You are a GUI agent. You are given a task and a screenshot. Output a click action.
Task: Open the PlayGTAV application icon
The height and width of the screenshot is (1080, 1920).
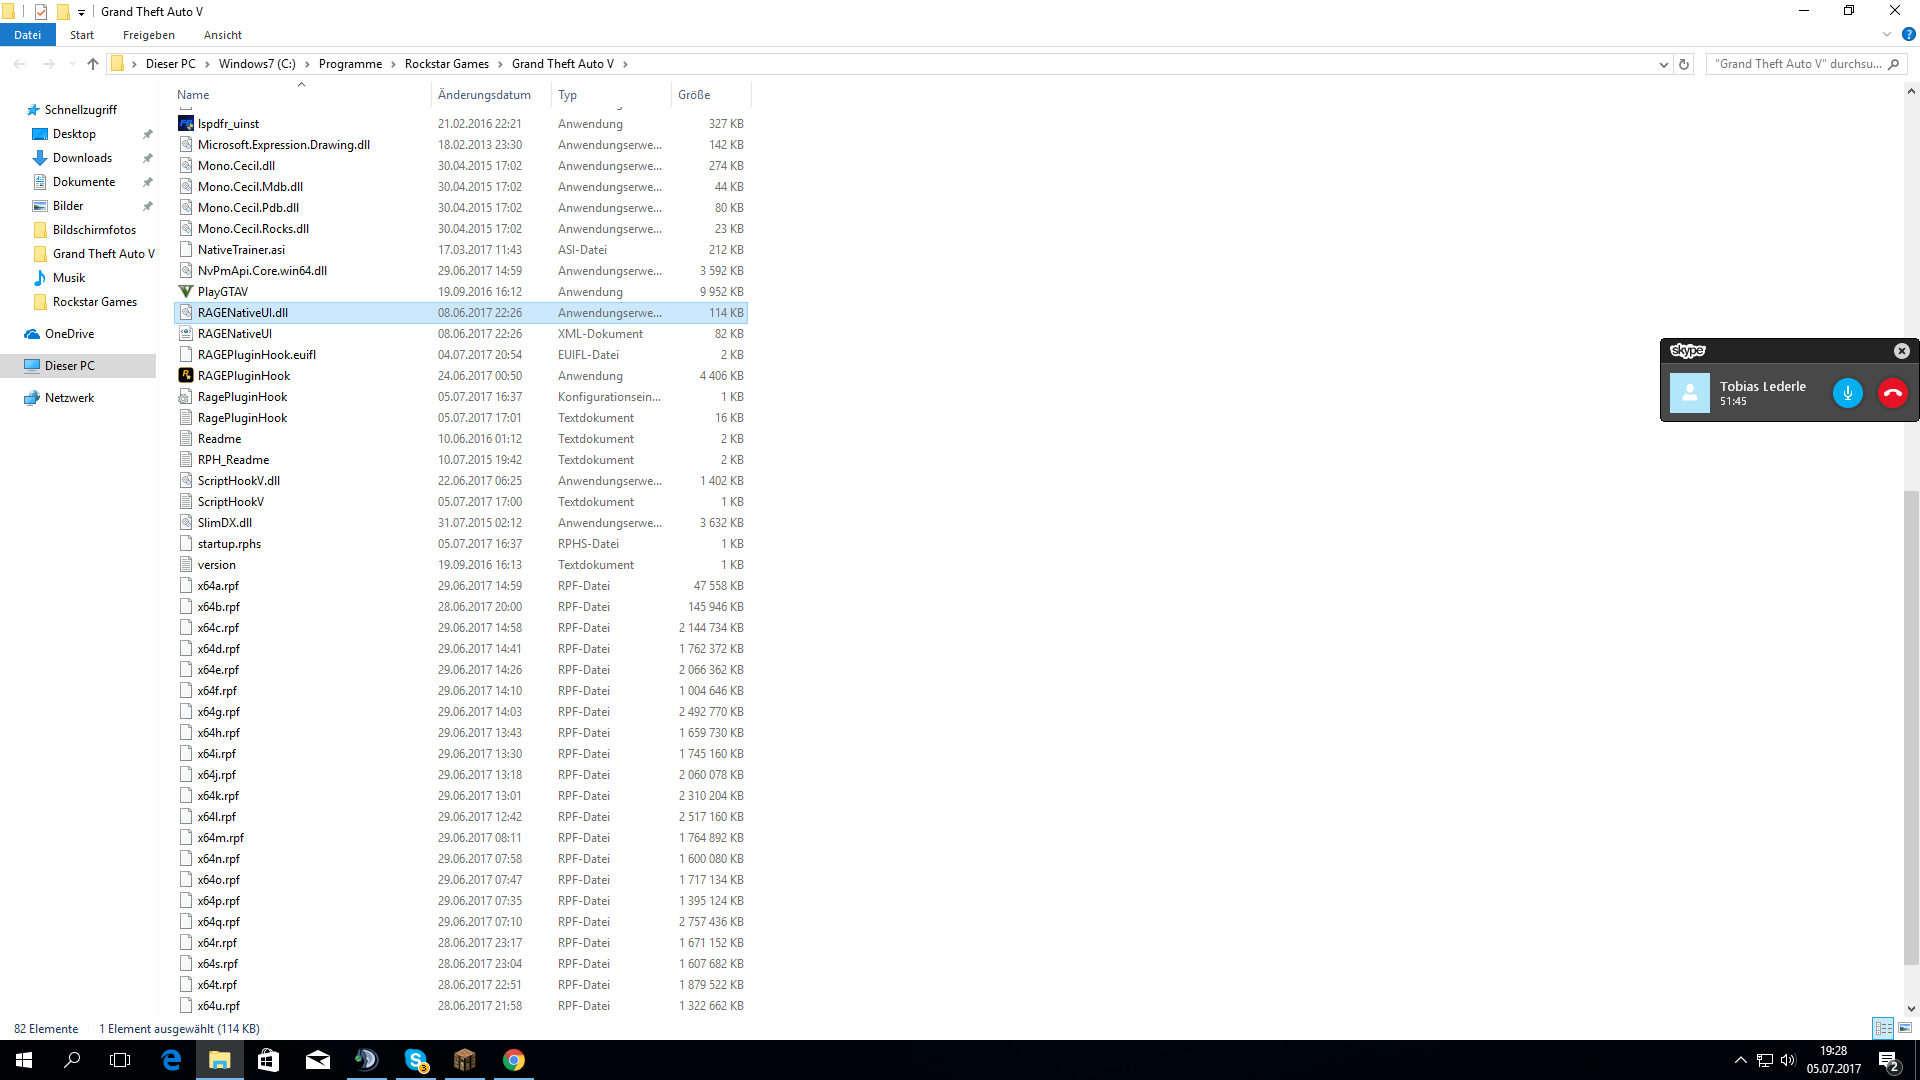pyautogui.click(x=186, y=292)
